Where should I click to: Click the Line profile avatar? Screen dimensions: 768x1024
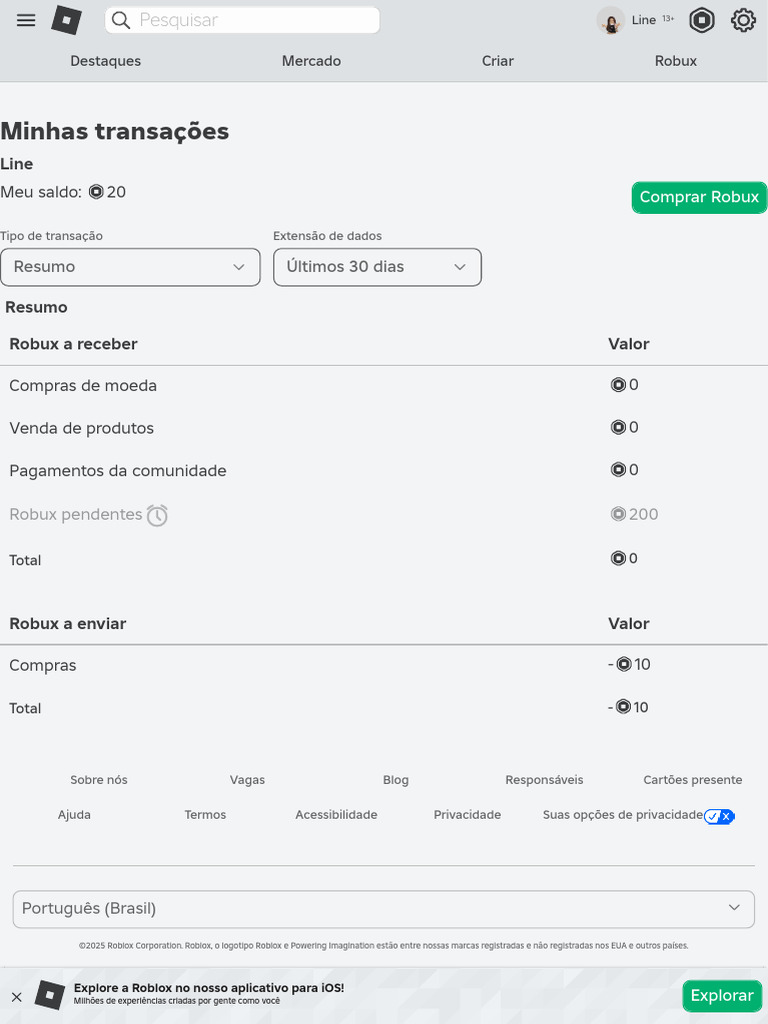611,20
